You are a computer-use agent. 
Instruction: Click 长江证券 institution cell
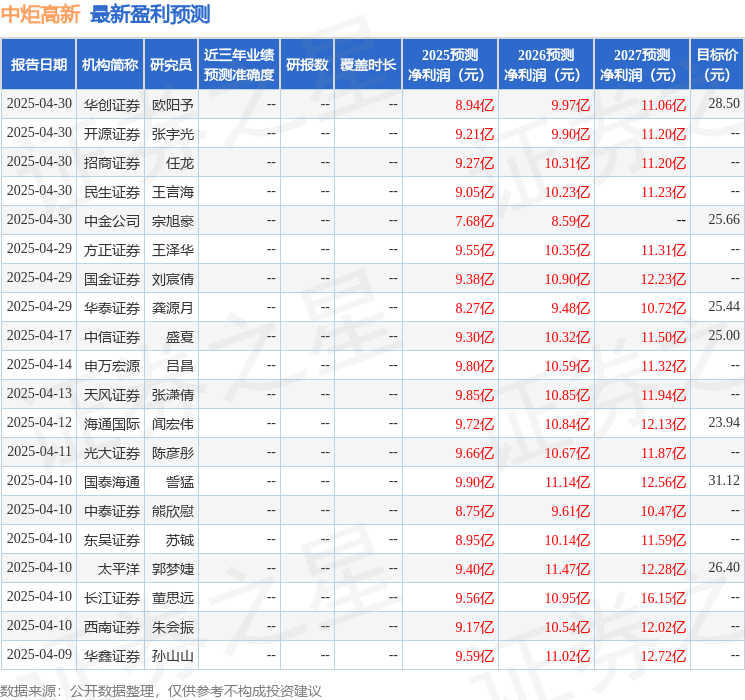pos(112,598)
